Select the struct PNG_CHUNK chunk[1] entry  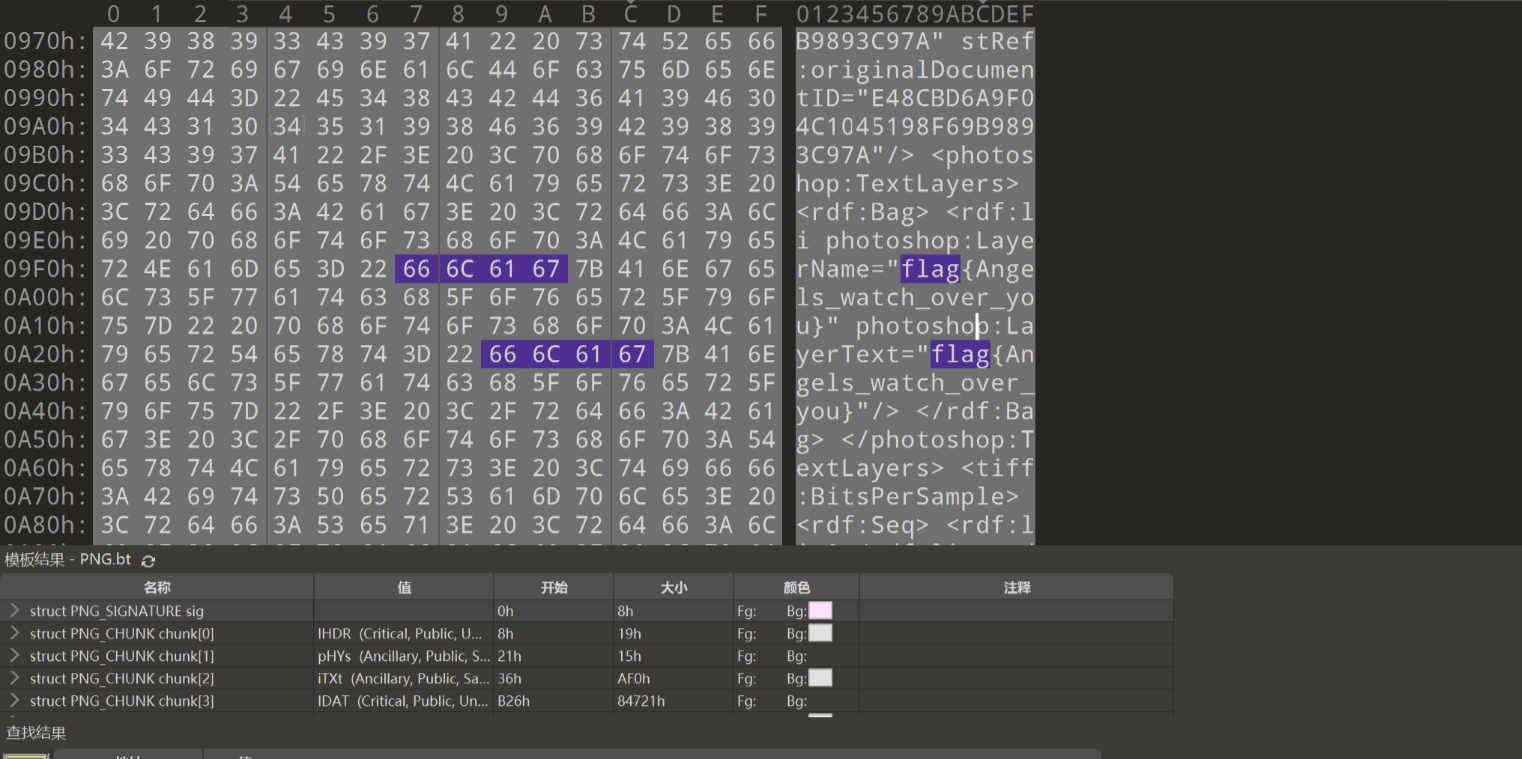click(x=122, y=656)
